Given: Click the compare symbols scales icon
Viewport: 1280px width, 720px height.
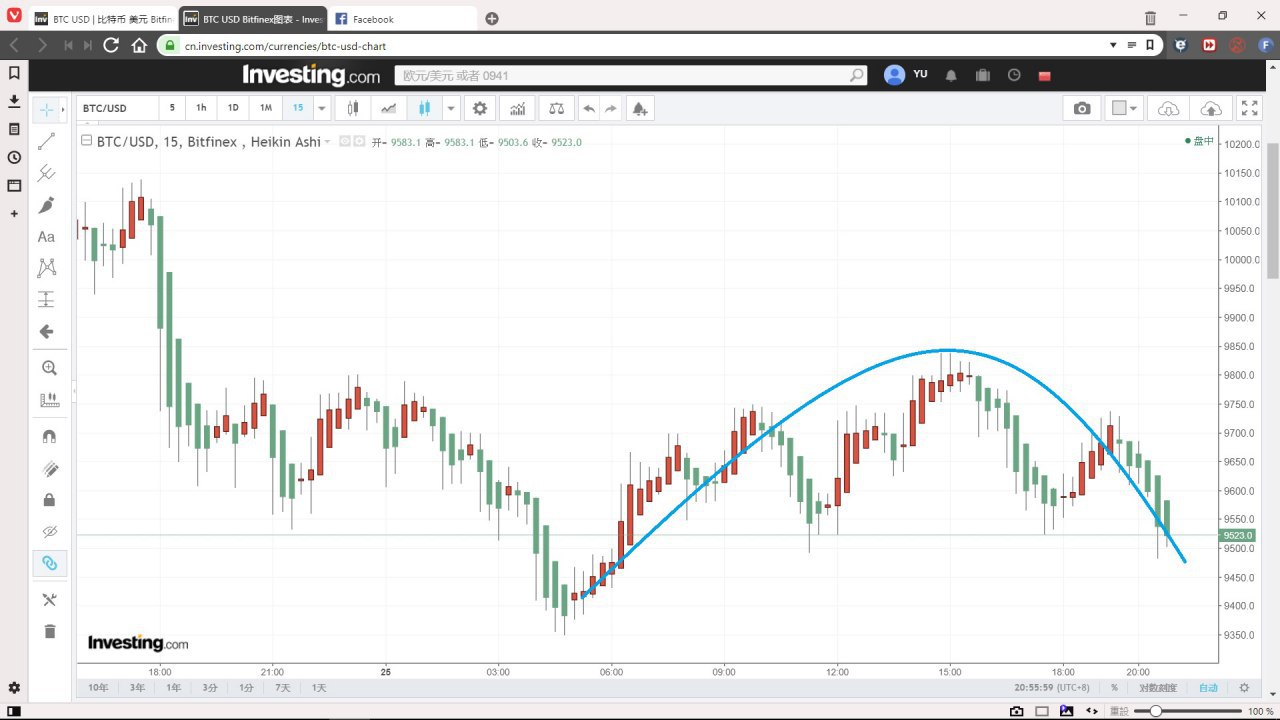Looking at the screenshot, I should [556, 108].
